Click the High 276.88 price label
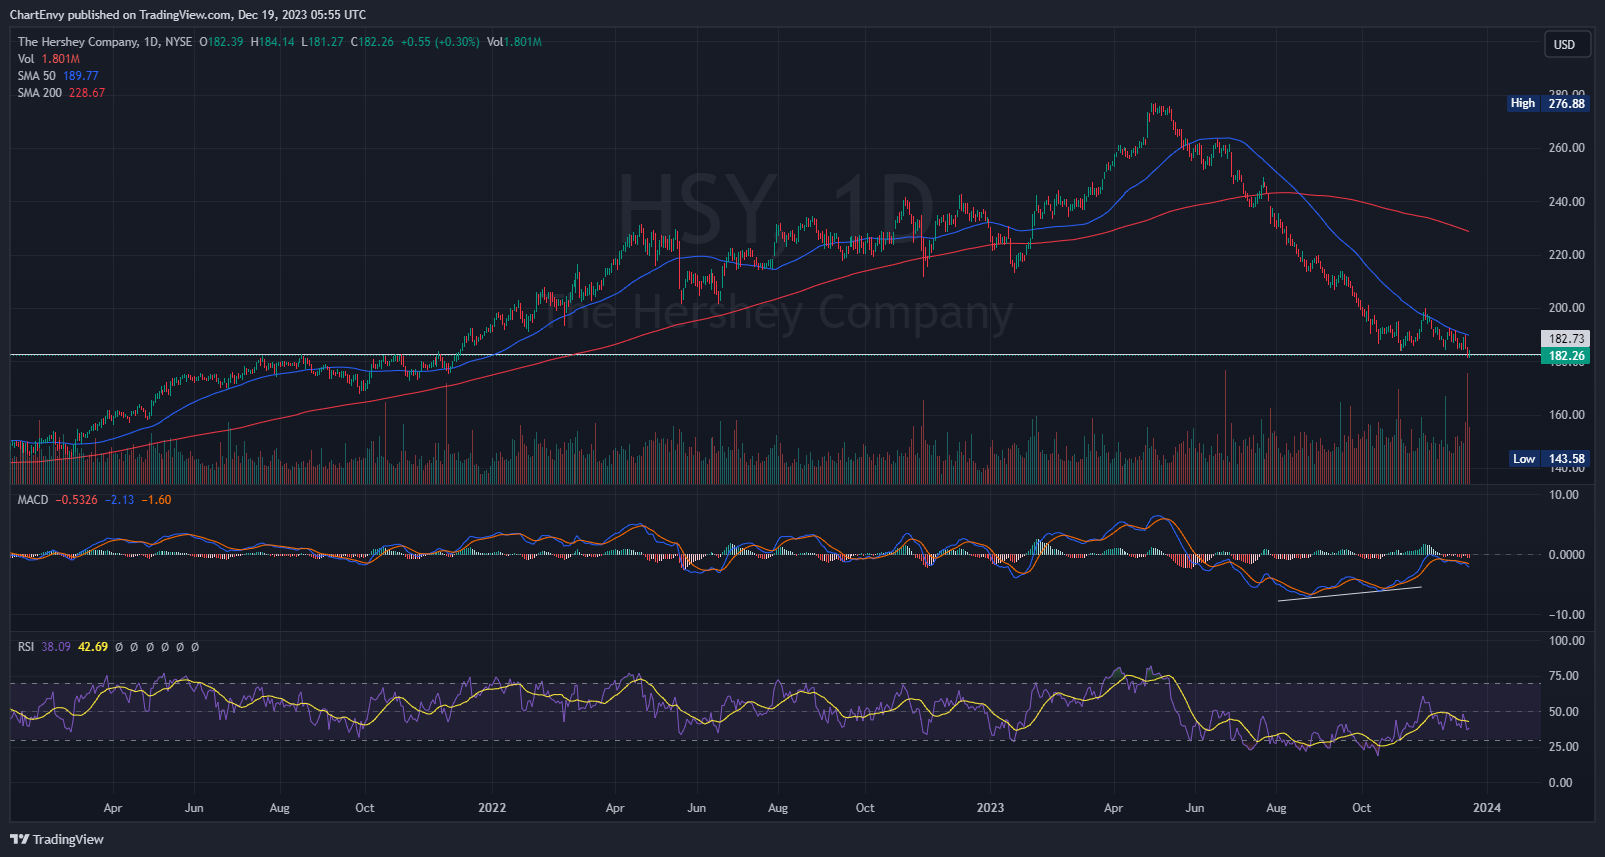The width and height of the screenshot is (1605, 857). coord(1548,103)
